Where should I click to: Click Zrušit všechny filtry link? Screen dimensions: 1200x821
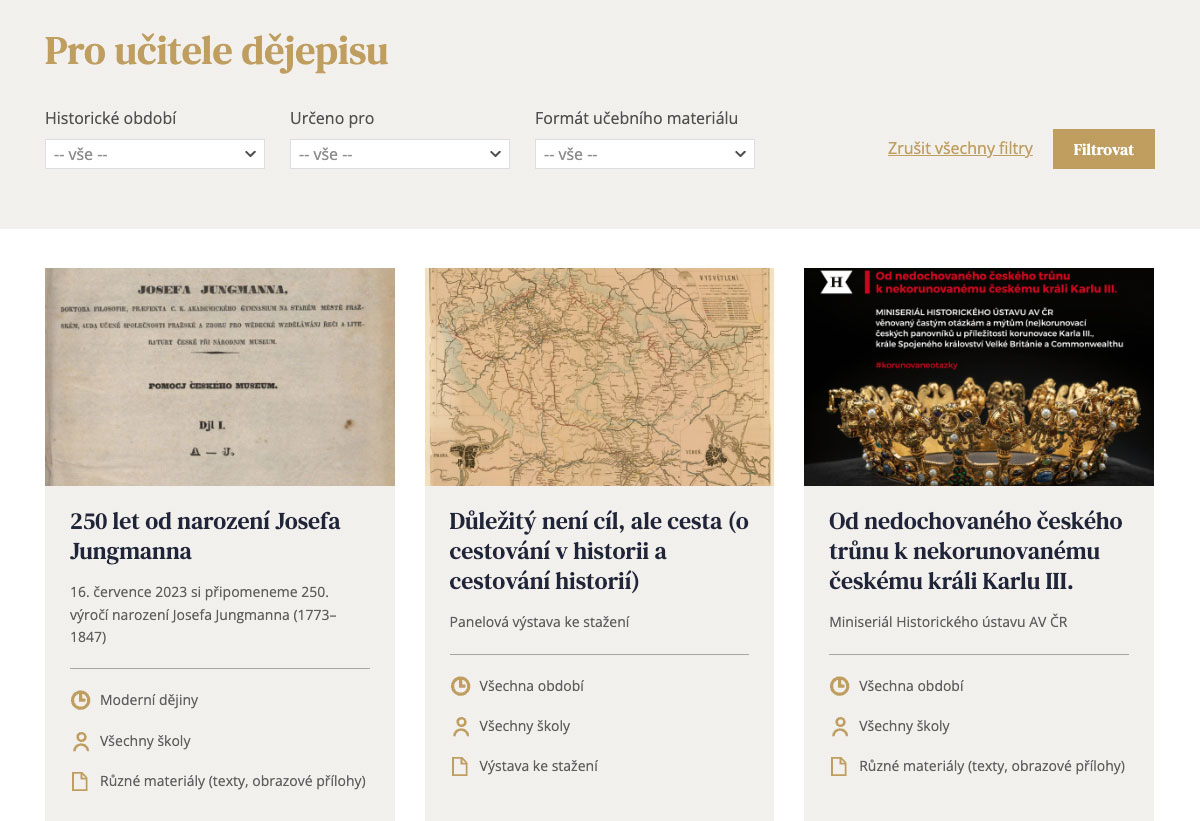960,149
